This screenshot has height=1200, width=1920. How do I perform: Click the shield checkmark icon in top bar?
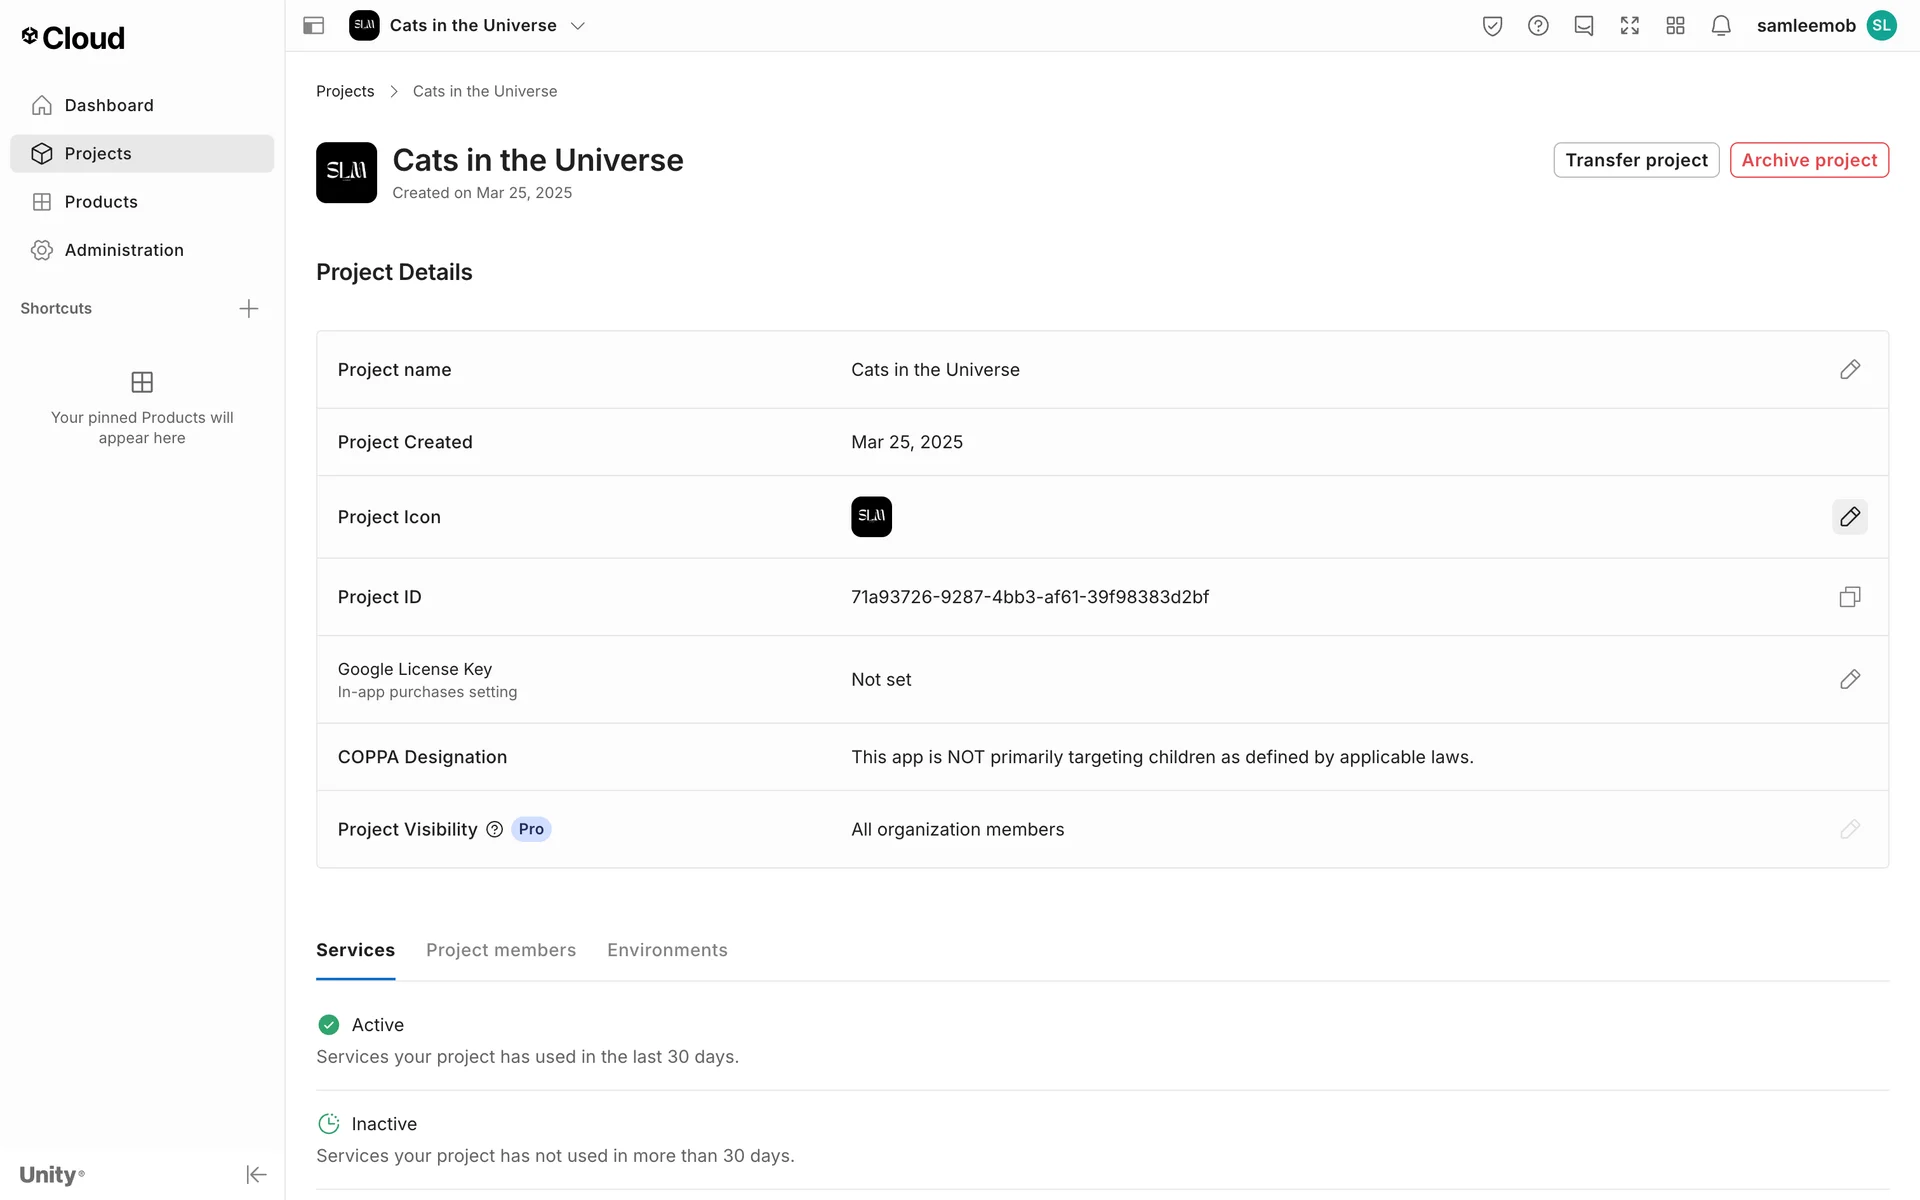click(x=1492, y=26)
